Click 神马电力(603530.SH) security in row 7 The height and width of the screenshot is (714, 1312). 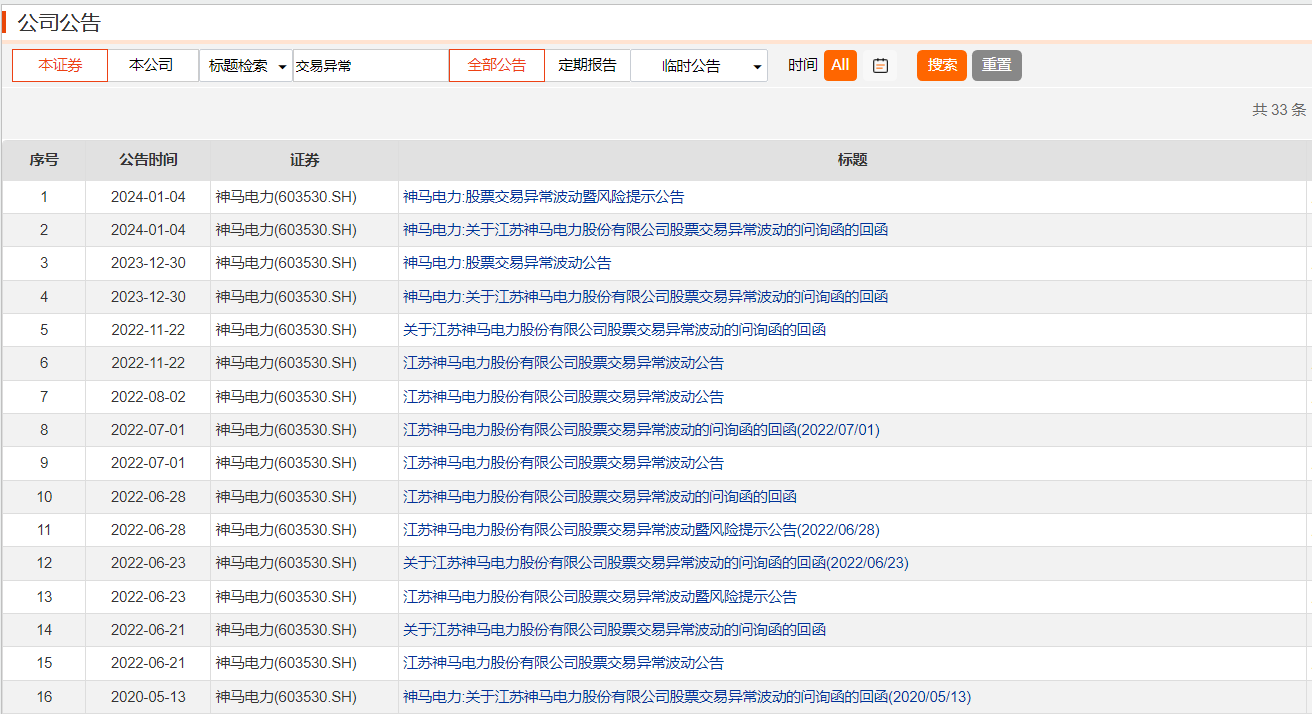point(286,397)
